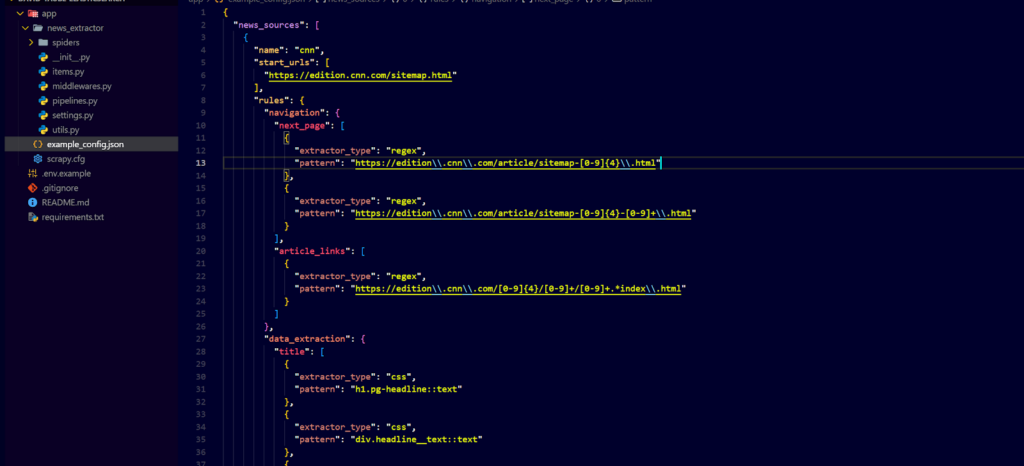Open pipelines.py from the explorer
1024x466 pixels.
74,101
